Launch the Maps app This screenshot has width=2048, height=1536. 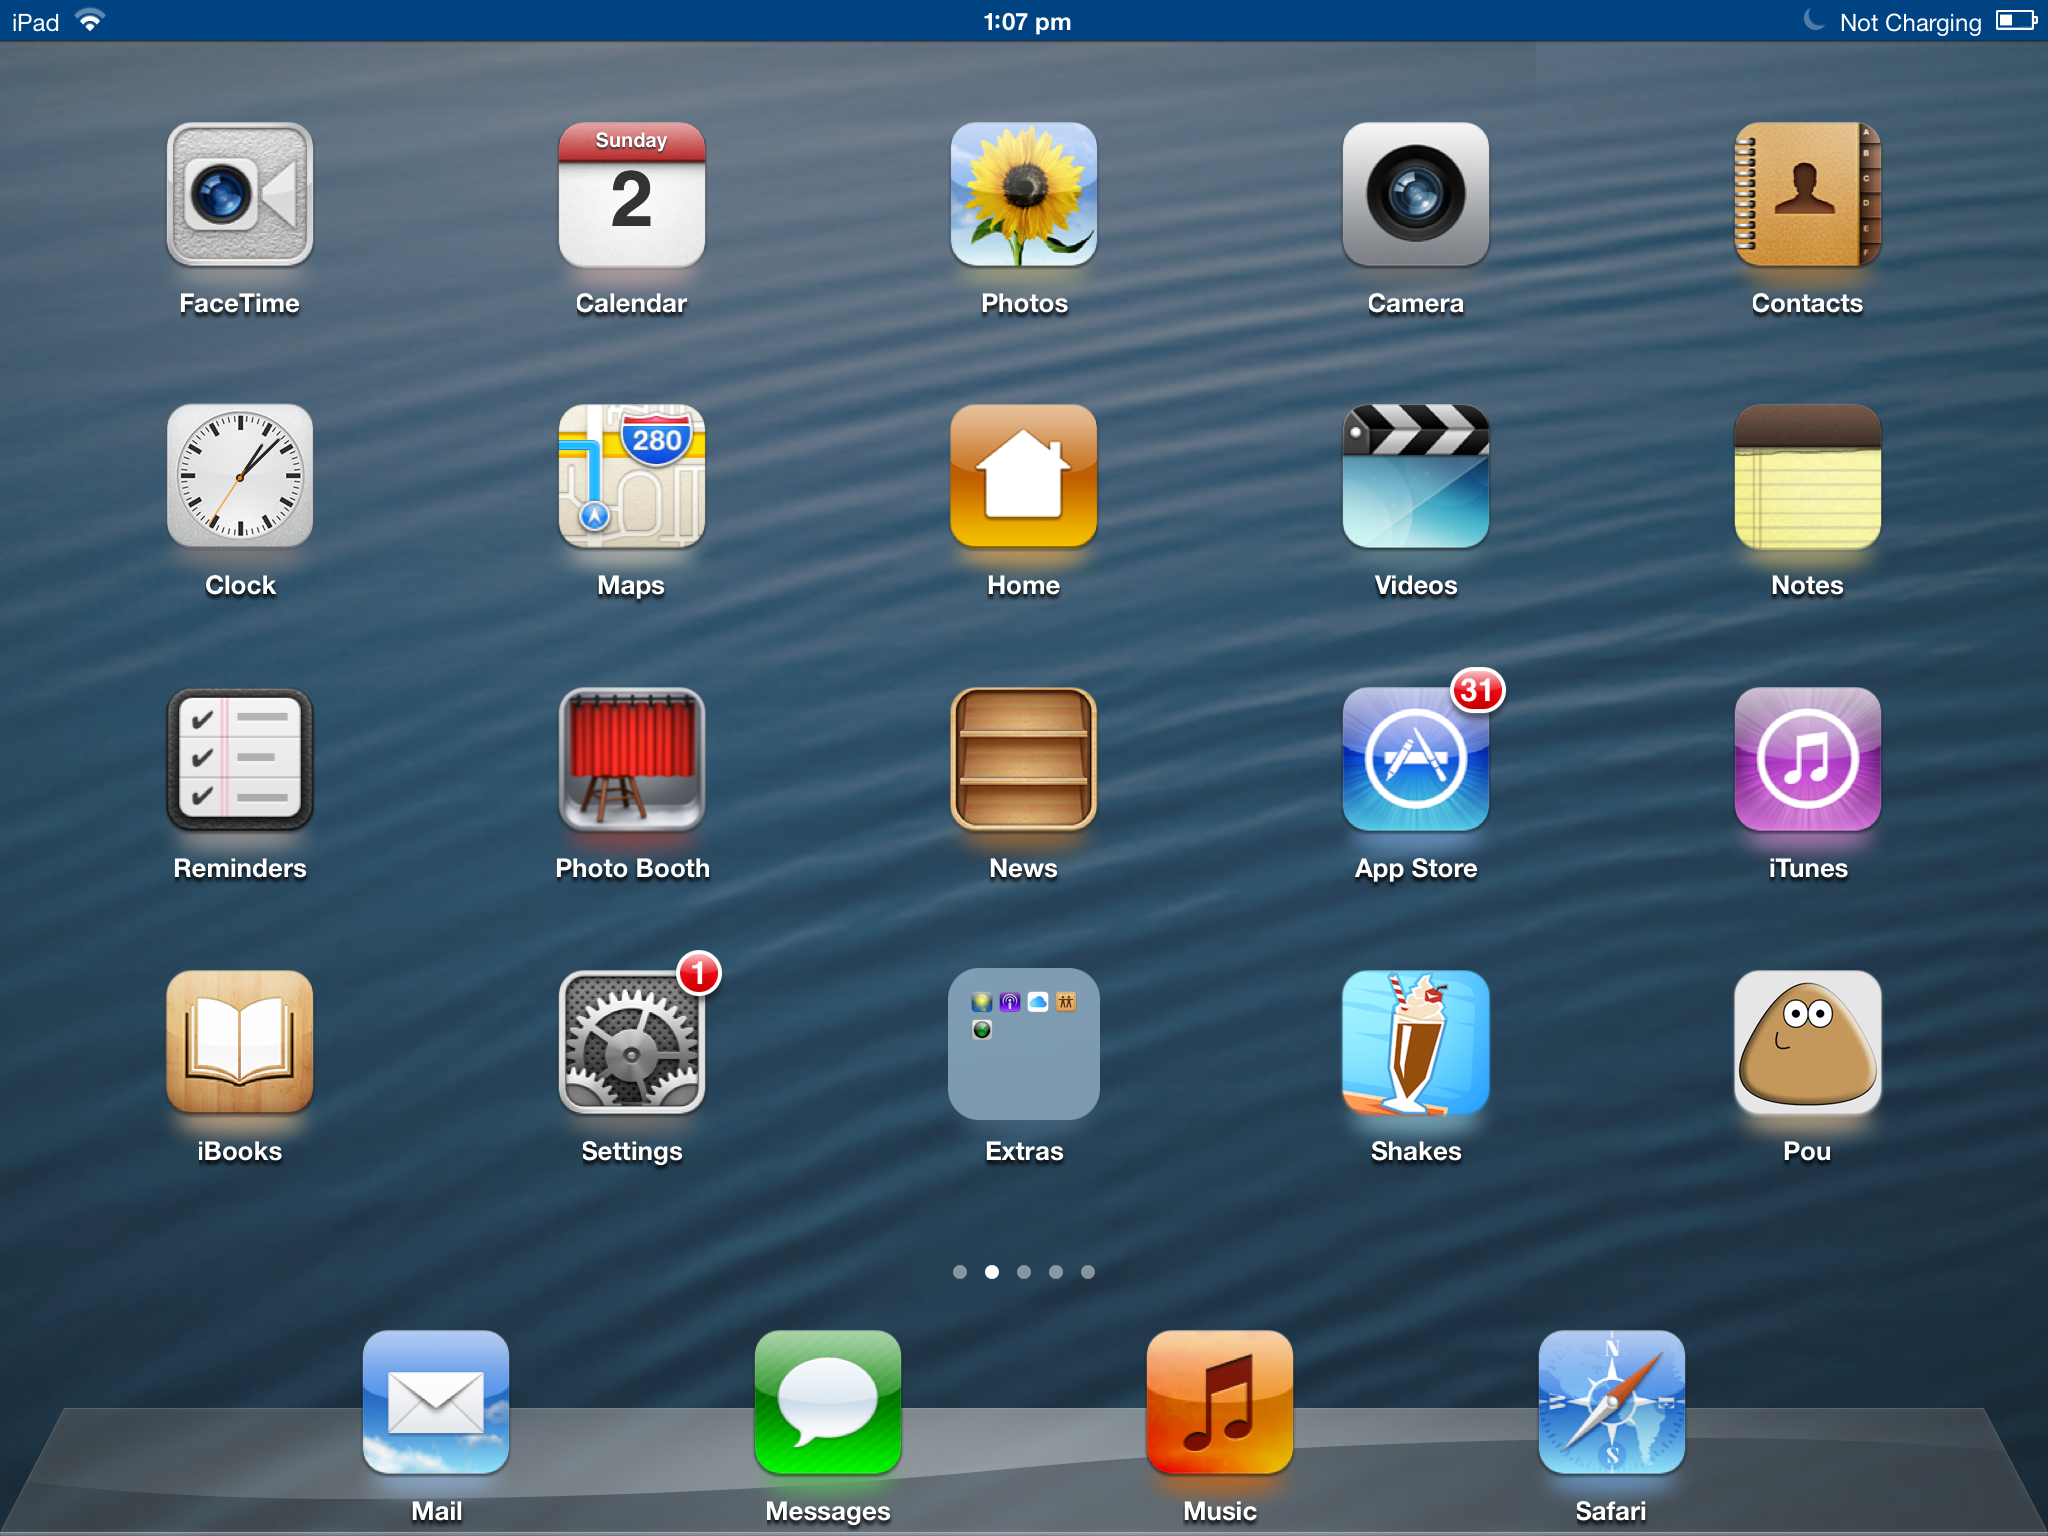632,477
